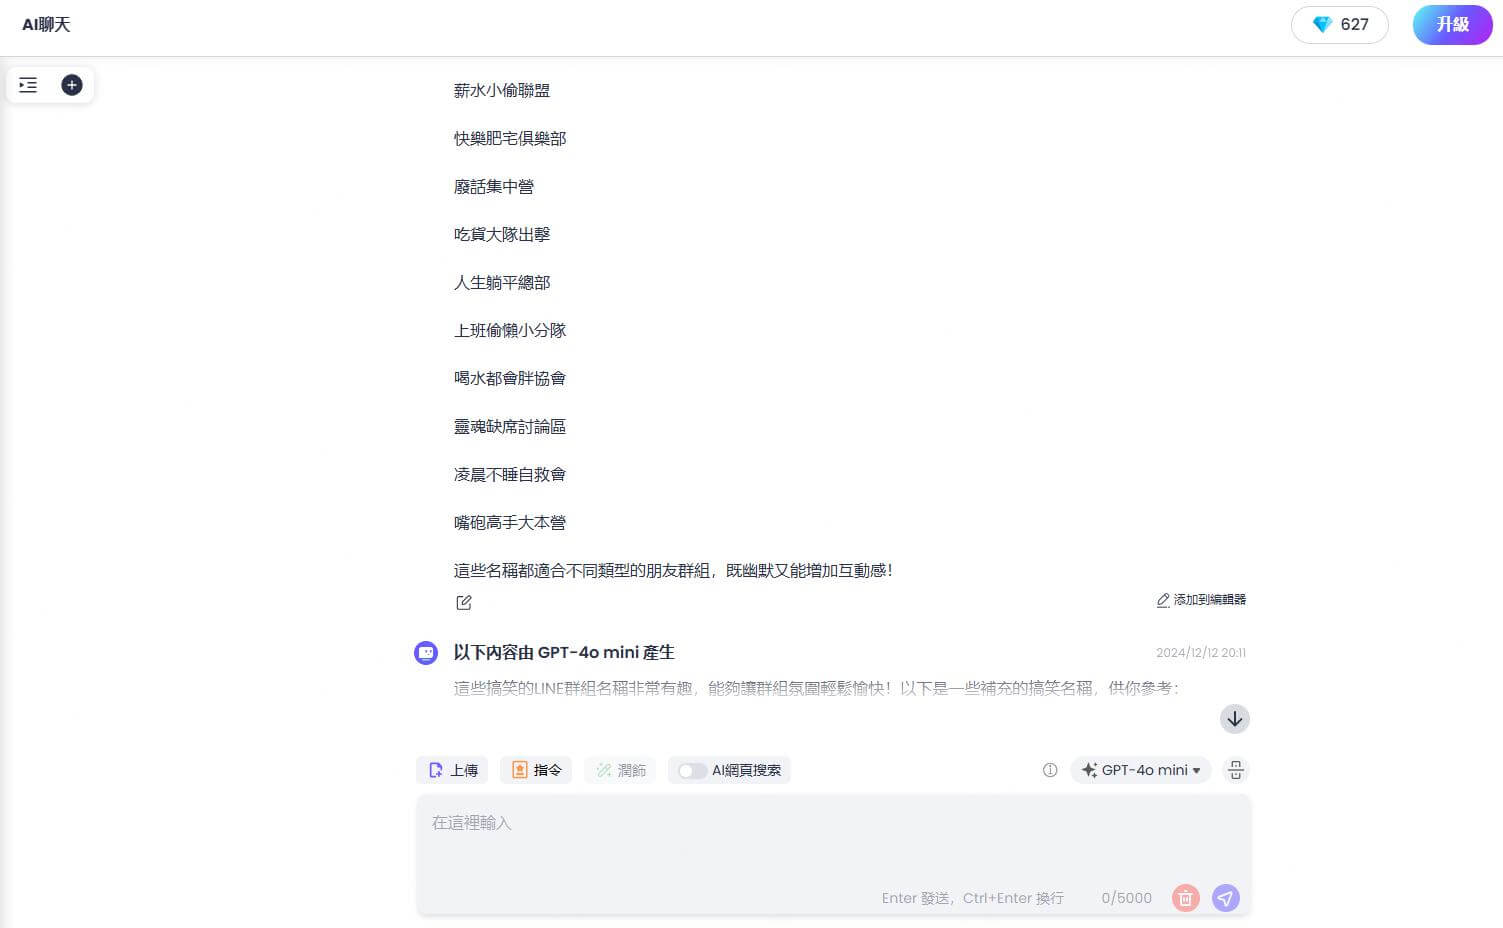
Task: Click the text 喝水都會胖協會
Action: 510,379
